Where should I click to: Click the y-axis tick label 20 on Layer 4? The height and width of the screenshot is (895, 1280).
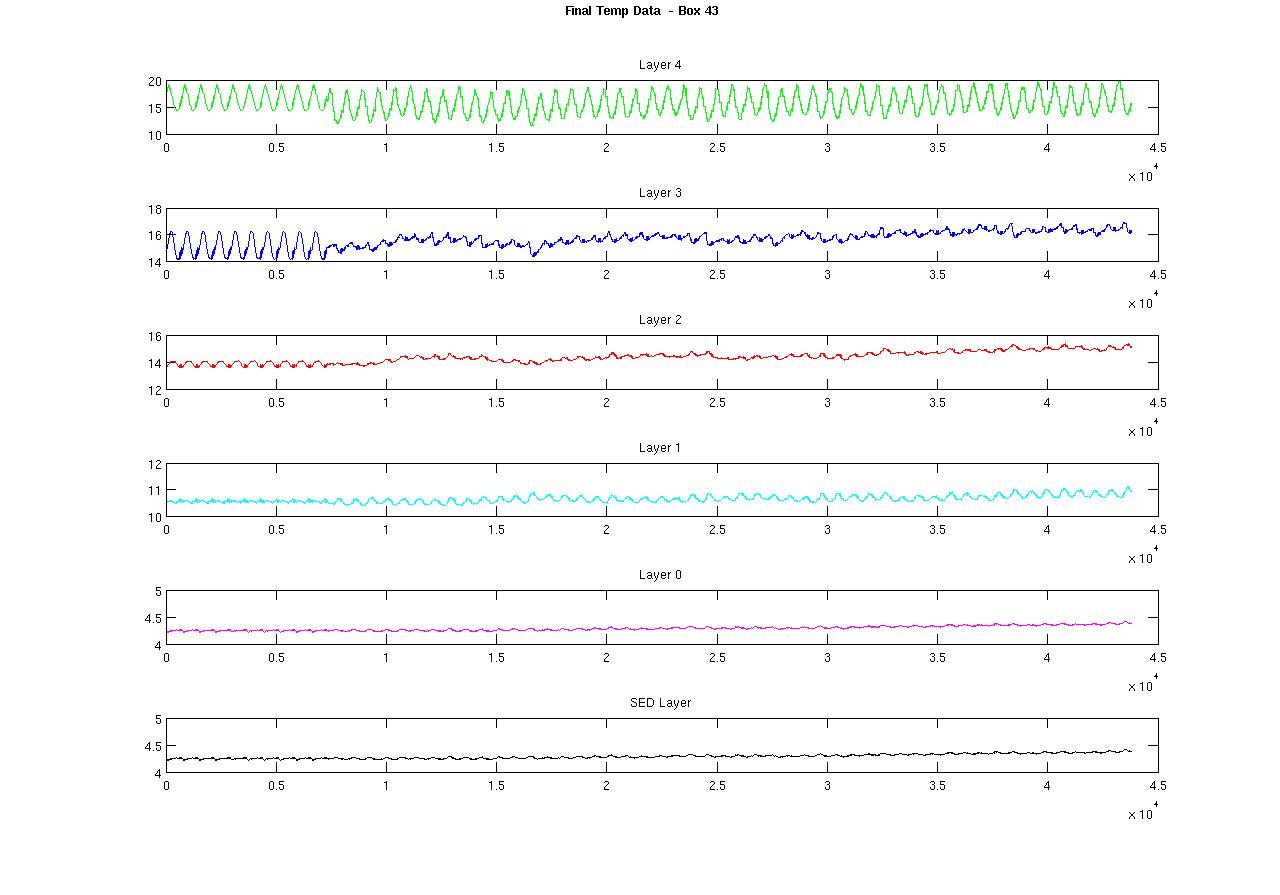(x=155, y=81)
